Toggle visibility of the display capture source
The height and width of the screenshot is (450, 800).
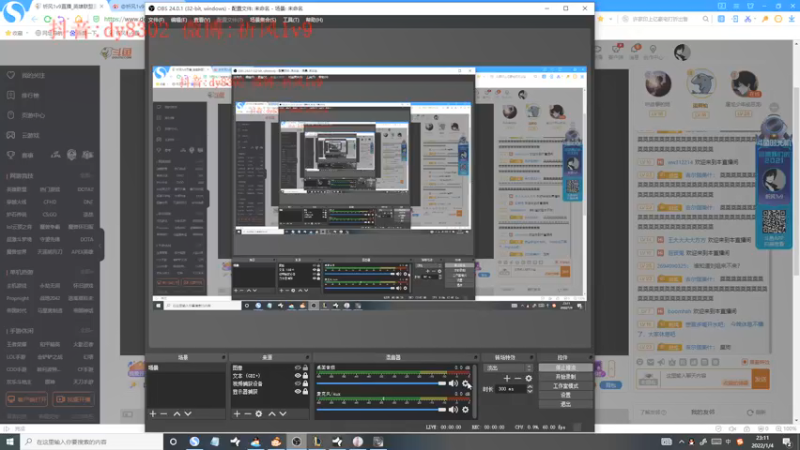pyautogui.click(x=297, y=391)
